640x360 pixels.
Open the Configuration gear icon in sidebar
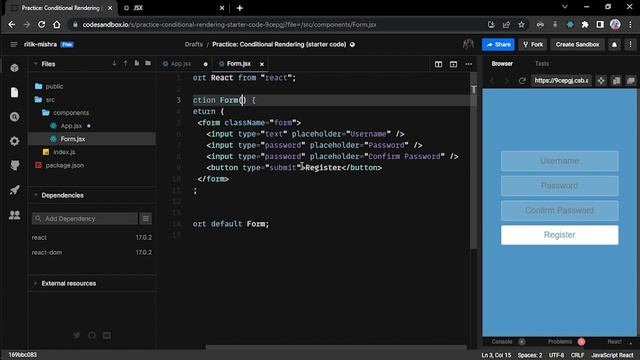coord(15,141)
